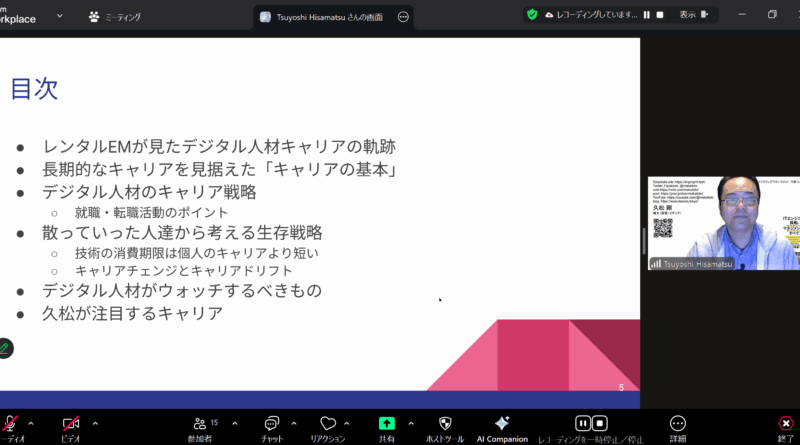Open more options for the shared screen tab
Image resolution: width=800 pixels, height=445 pixels.
coord(403,17)
